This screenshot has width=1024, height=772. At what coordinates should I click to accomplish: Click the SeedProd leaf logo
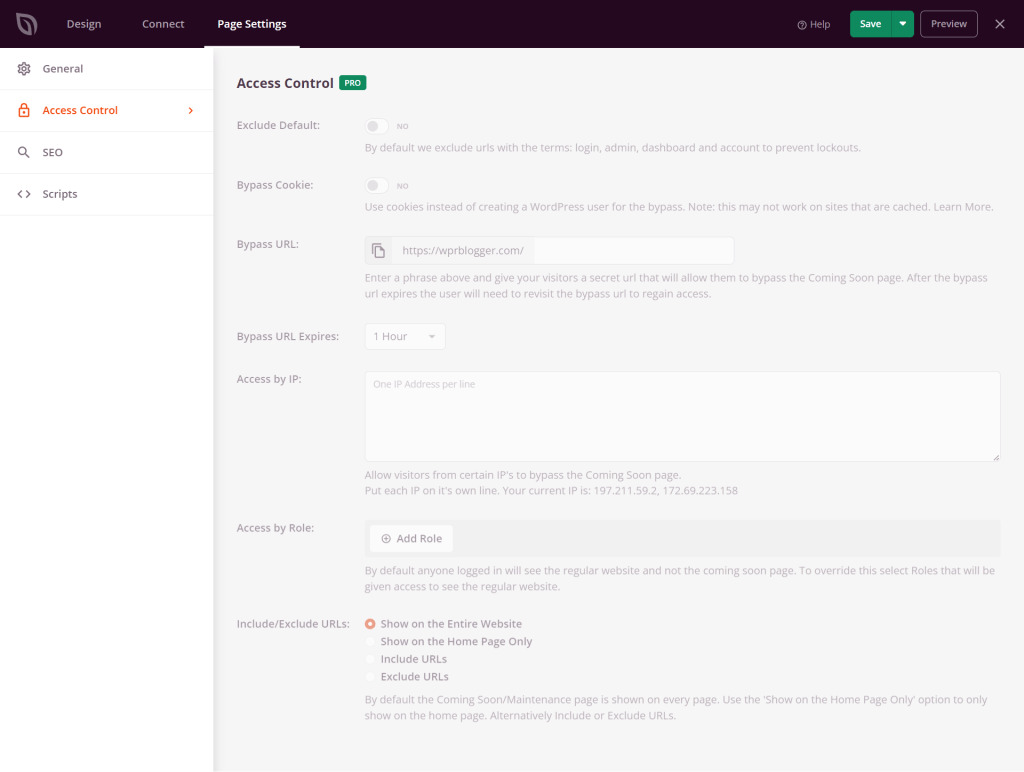click(27, 24)
